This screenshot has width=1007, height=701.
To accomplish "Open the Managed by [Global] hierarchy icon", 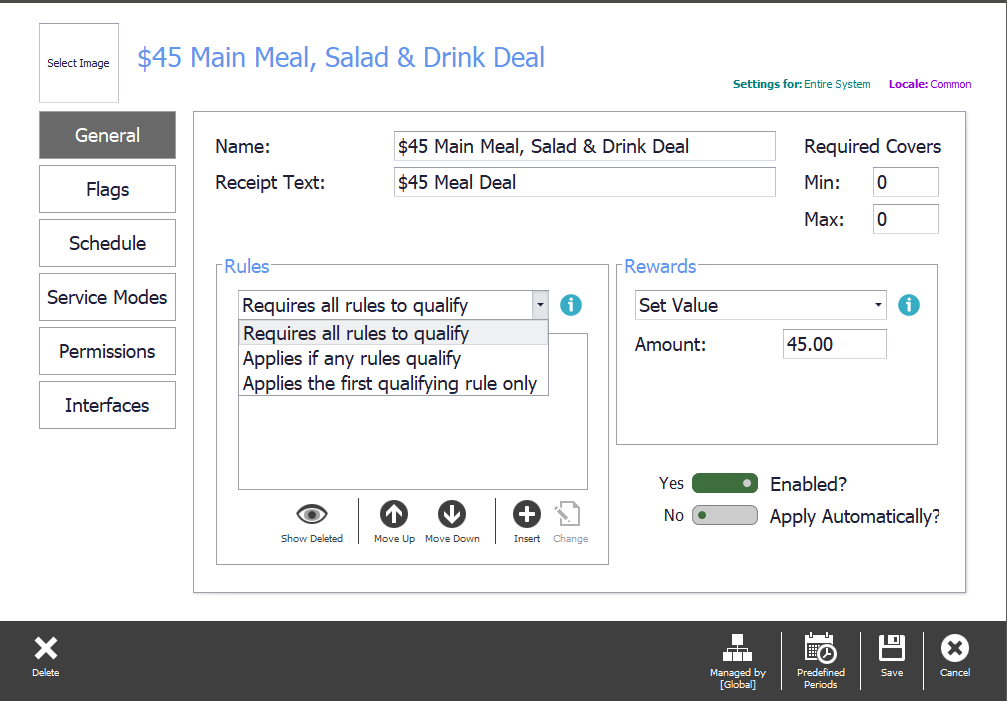I will point(737,648).
